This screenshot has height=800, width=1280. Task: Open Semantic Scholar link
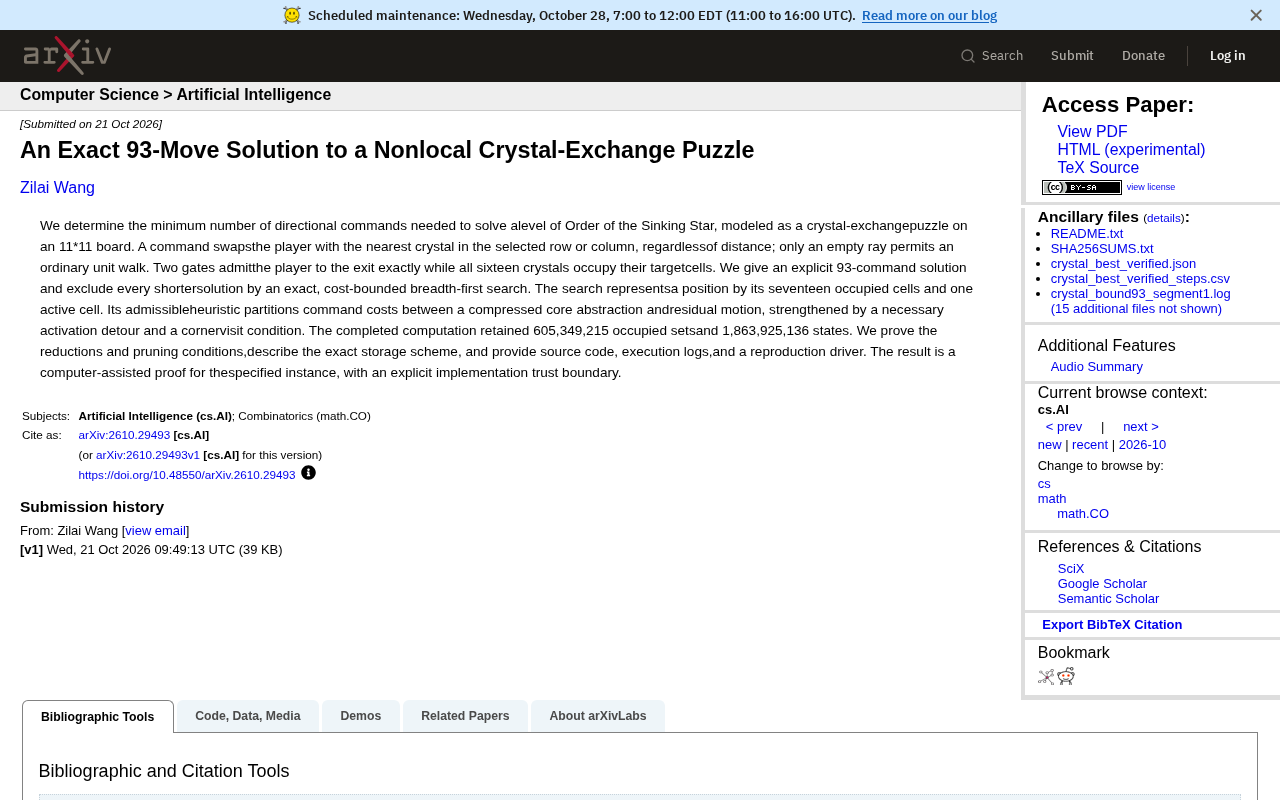1108,599
